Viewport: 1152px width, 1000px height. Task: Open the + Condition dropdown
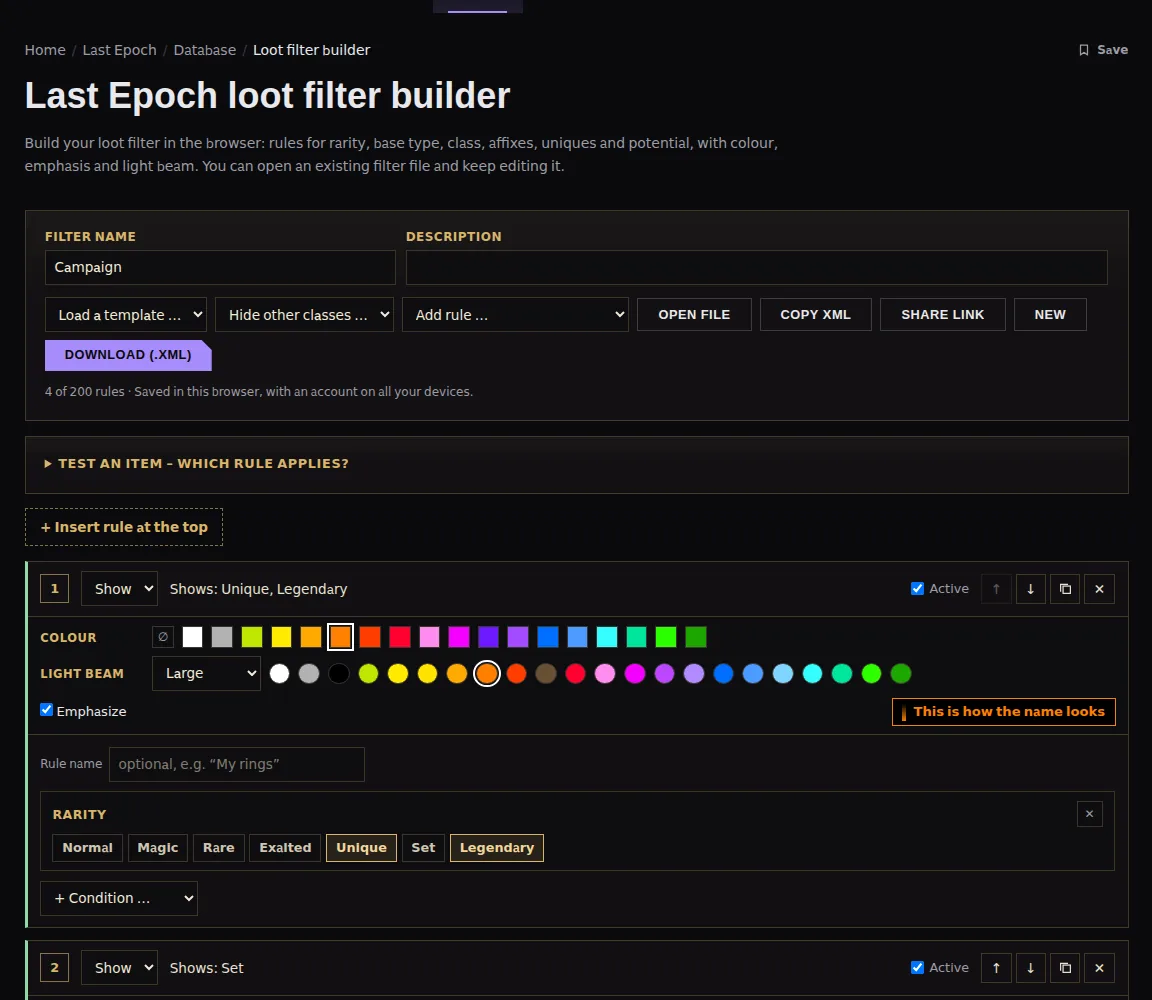pyautogui.click(x=118, y=898)
